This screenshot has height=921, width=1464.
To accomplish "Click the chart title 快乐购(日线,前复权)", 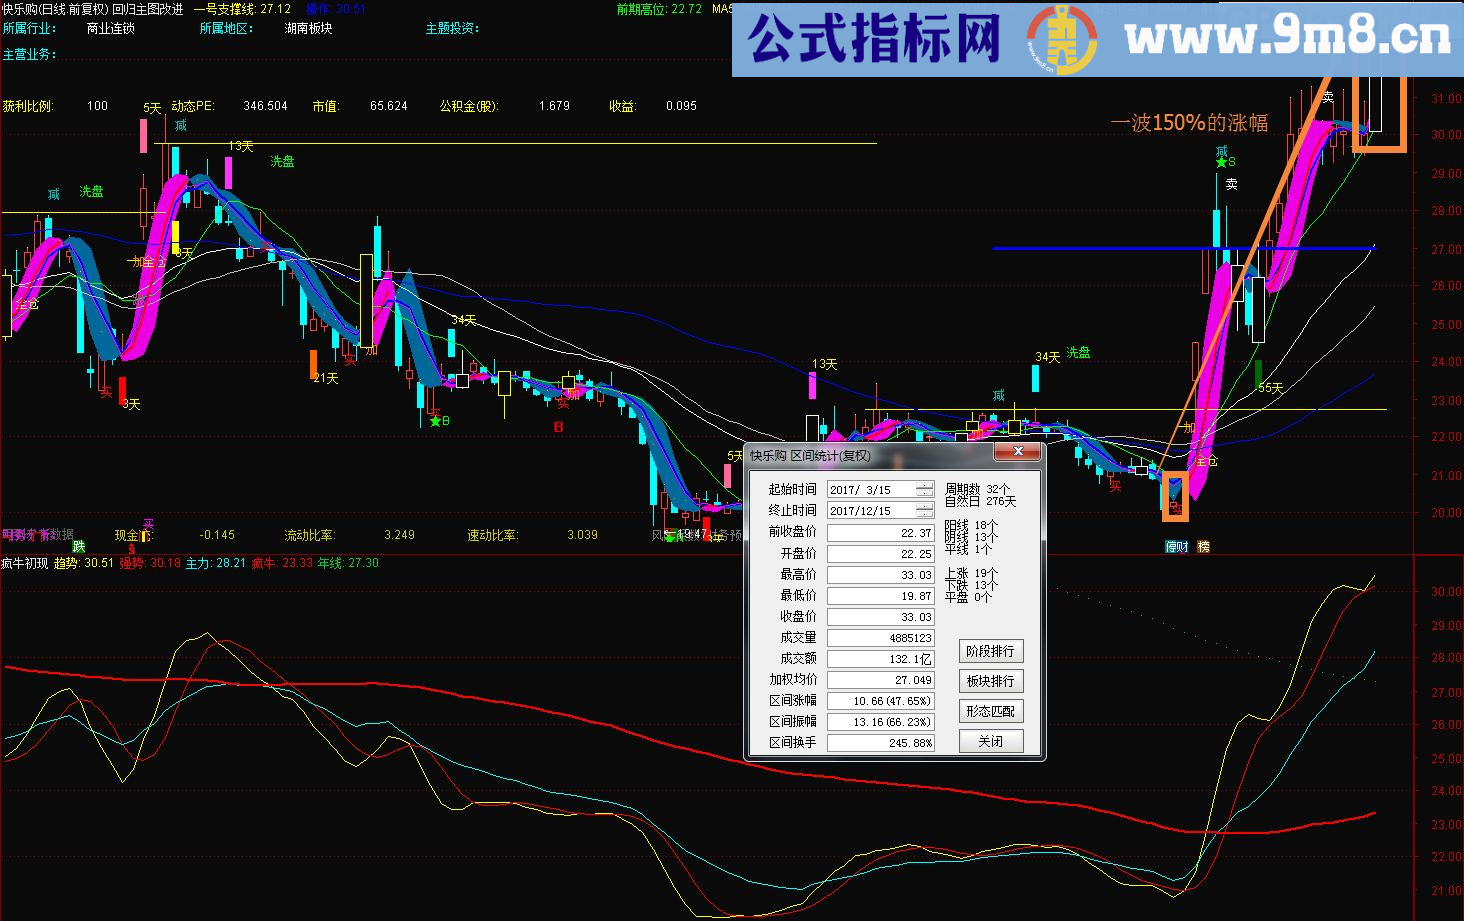I will click(x=55, y=9).
